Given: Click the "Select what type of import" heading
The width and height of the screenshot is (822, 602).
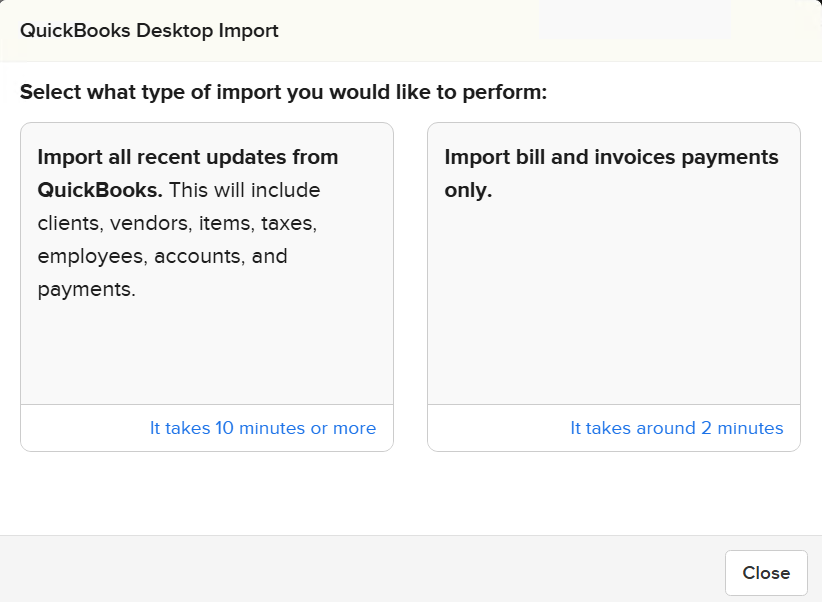Looking at the screenshot, I should click(x=283, y=93).
